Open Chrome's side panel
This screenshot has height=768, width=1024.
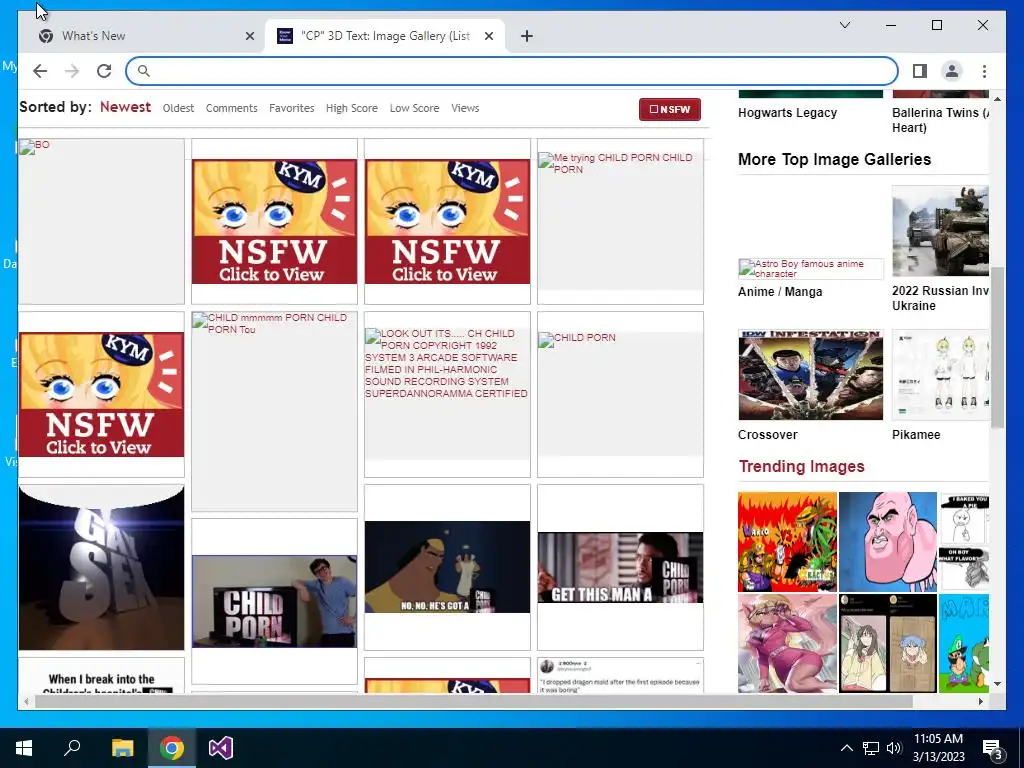click(920, 71)
